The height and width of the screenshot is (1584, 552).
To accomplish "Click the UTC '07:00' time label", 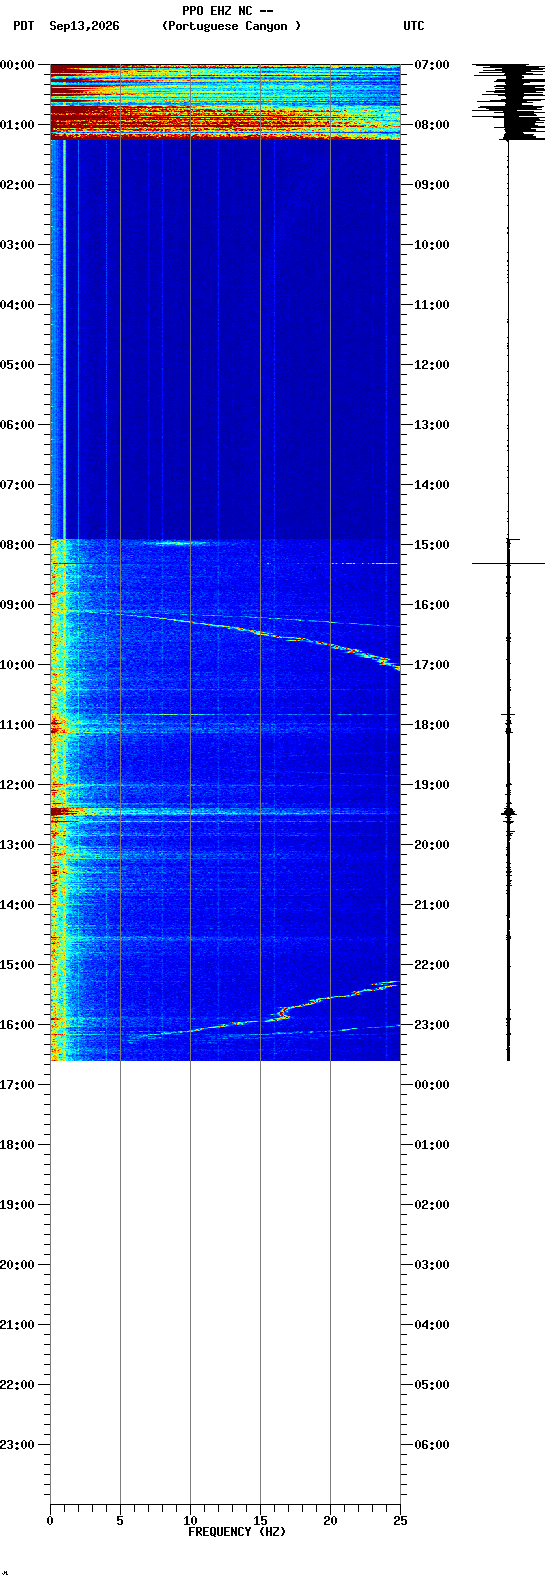I will tap(431, 64).
